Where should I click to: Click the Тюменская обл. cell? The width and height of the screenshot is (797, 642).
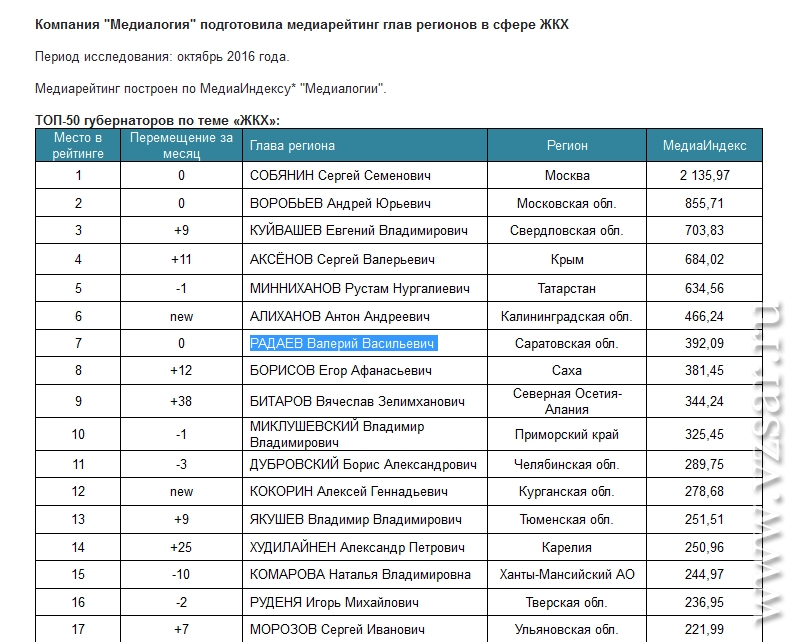[x=567, y=519]
